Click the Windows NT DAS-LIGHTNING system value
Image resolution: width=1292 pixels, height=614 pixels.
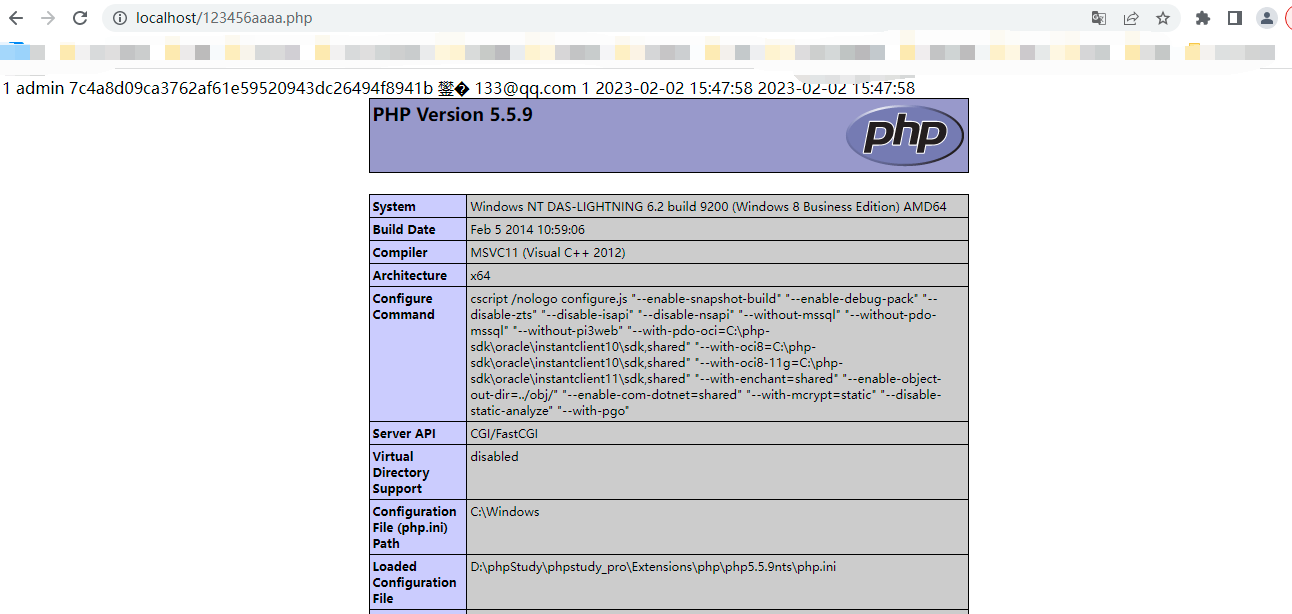coord(708,207)
